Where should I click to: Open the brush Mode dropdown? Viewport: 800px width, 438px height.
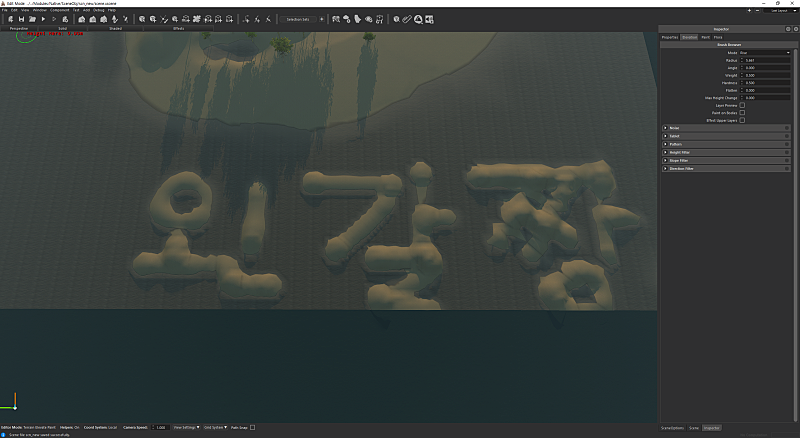[765, 53]
